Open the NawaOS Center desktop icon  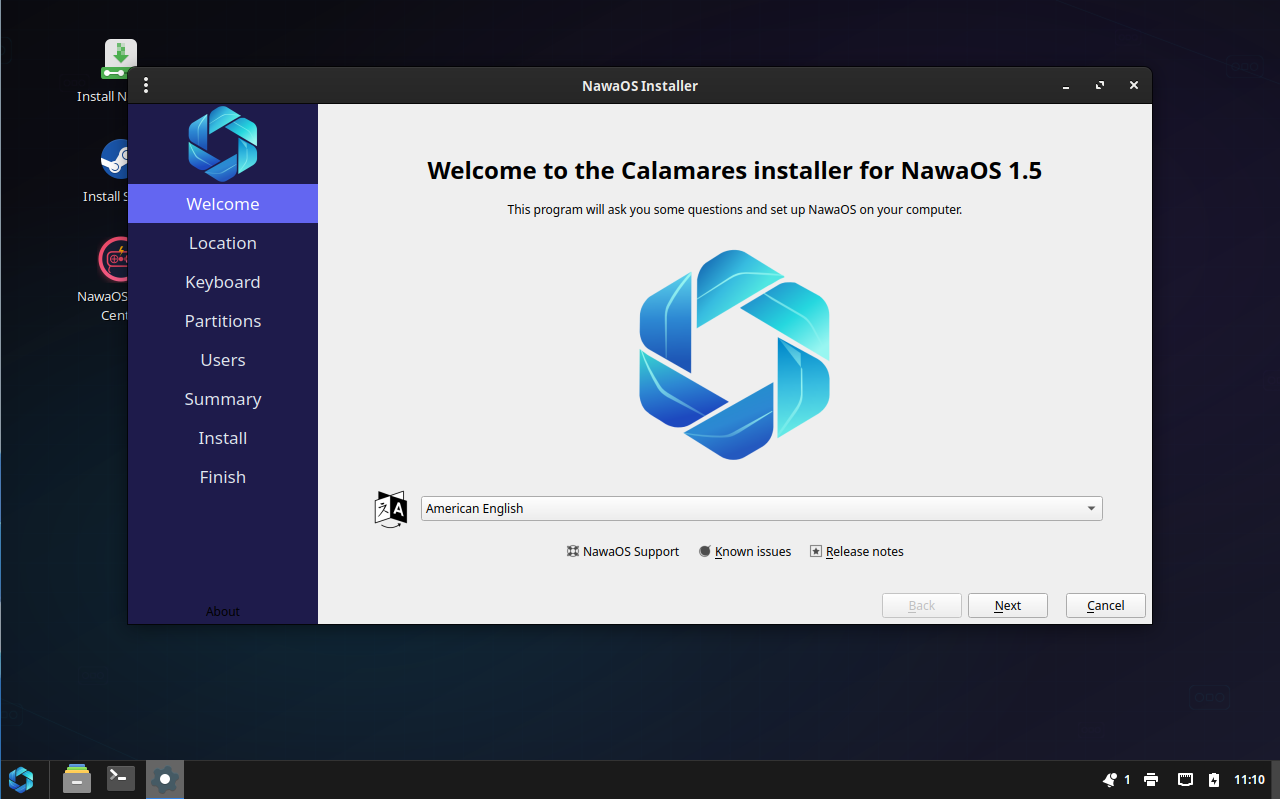tap(113, 258)
